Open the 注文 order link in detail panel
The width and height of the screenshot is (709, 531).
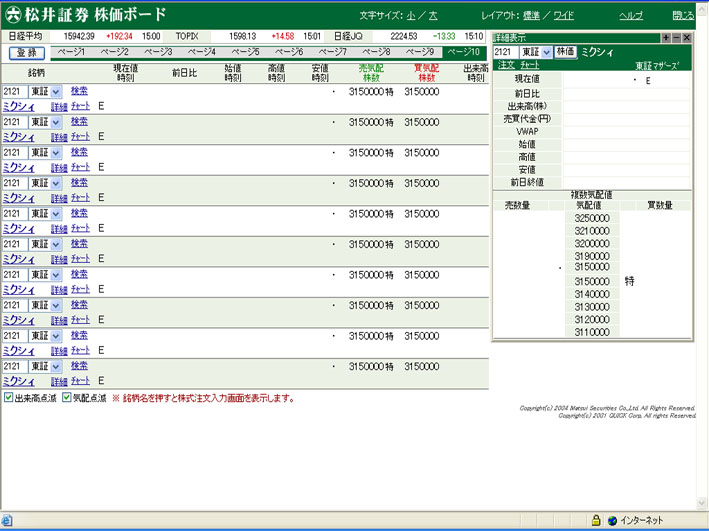506,65
